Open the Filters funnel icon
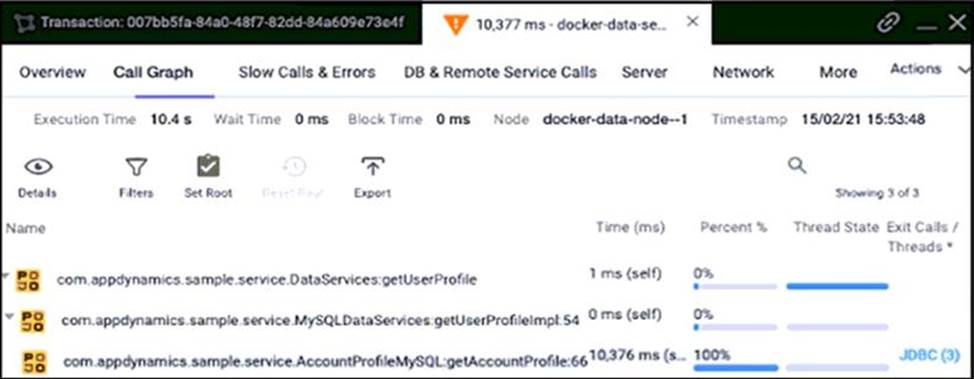The image size is (974, 379). coord(136,167)
